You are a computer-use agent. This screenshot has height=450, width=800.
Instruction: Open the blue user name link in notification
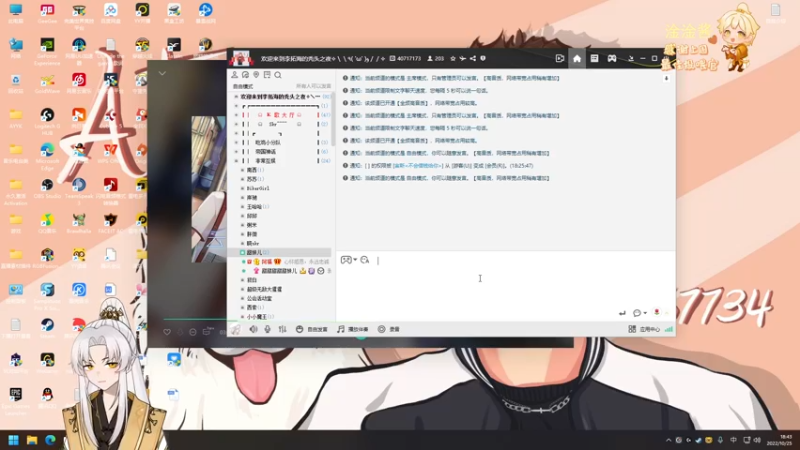(417, 166)
